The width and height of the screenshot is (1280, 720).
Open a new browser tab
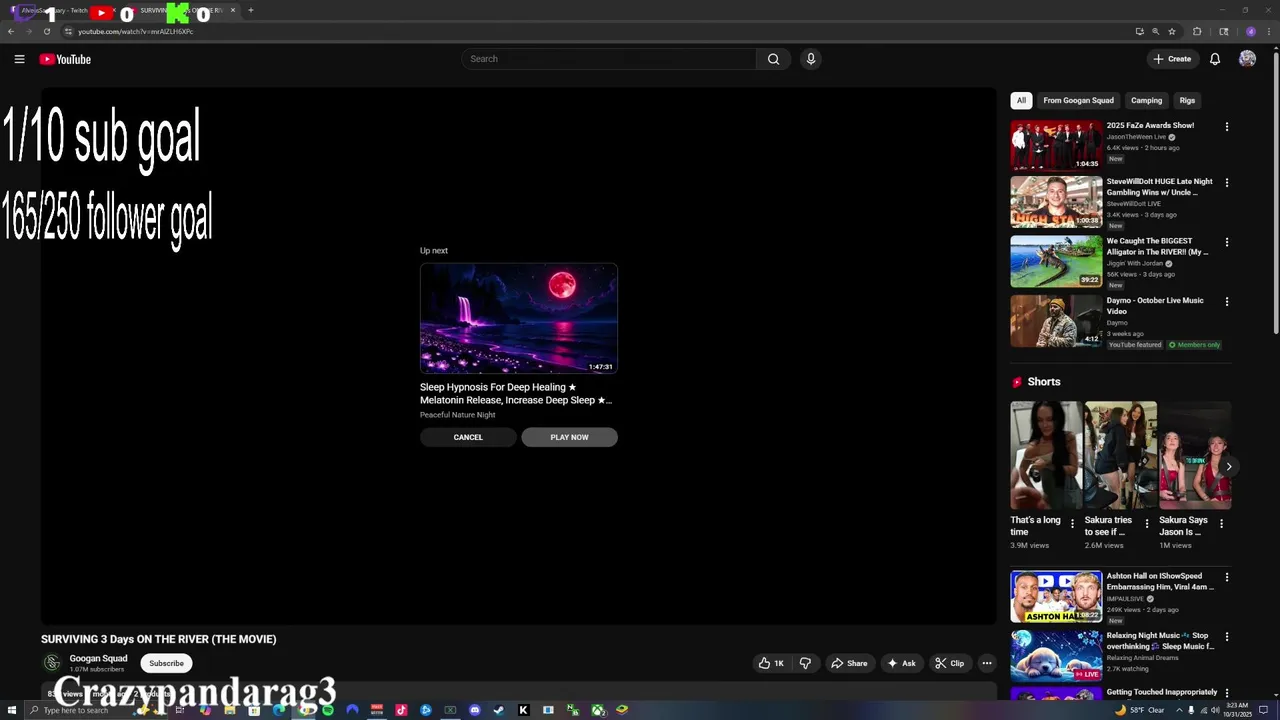click(x=251, y=10)
